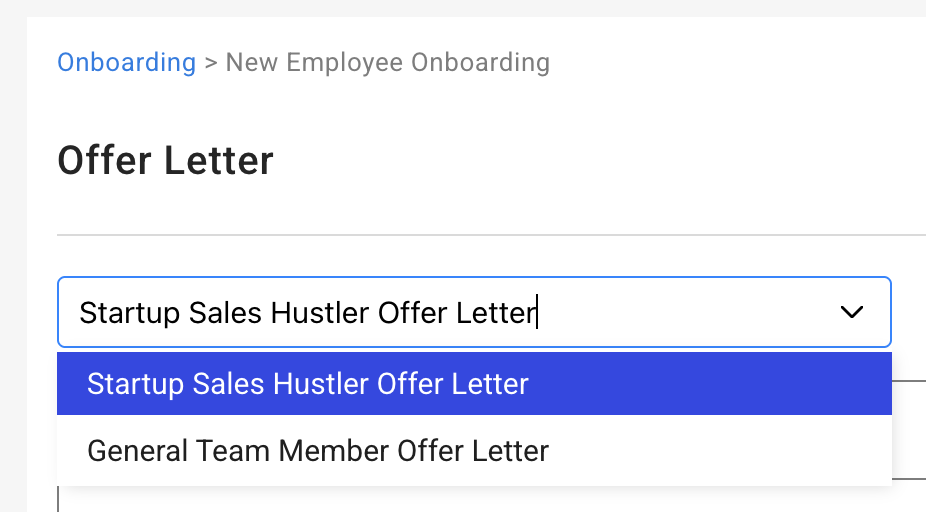
Task: Select the General Team Member template entry
Action: click(x=318, y=451)
